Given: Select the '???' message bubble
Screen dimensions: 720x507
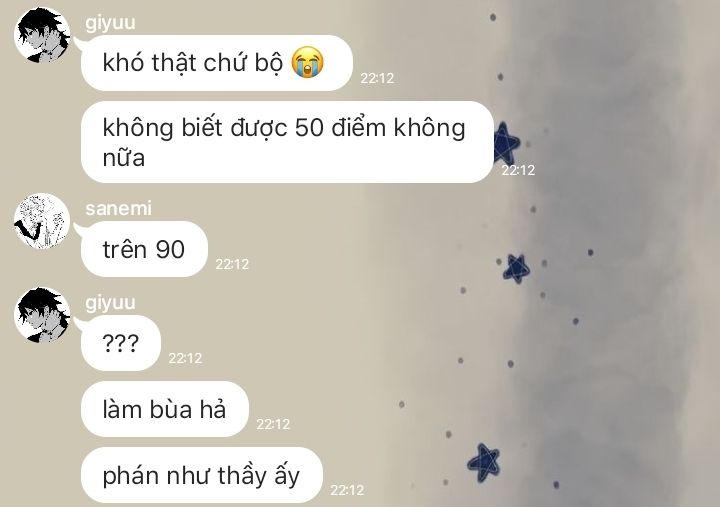Looking at the screenshot, I should point(121,343).
